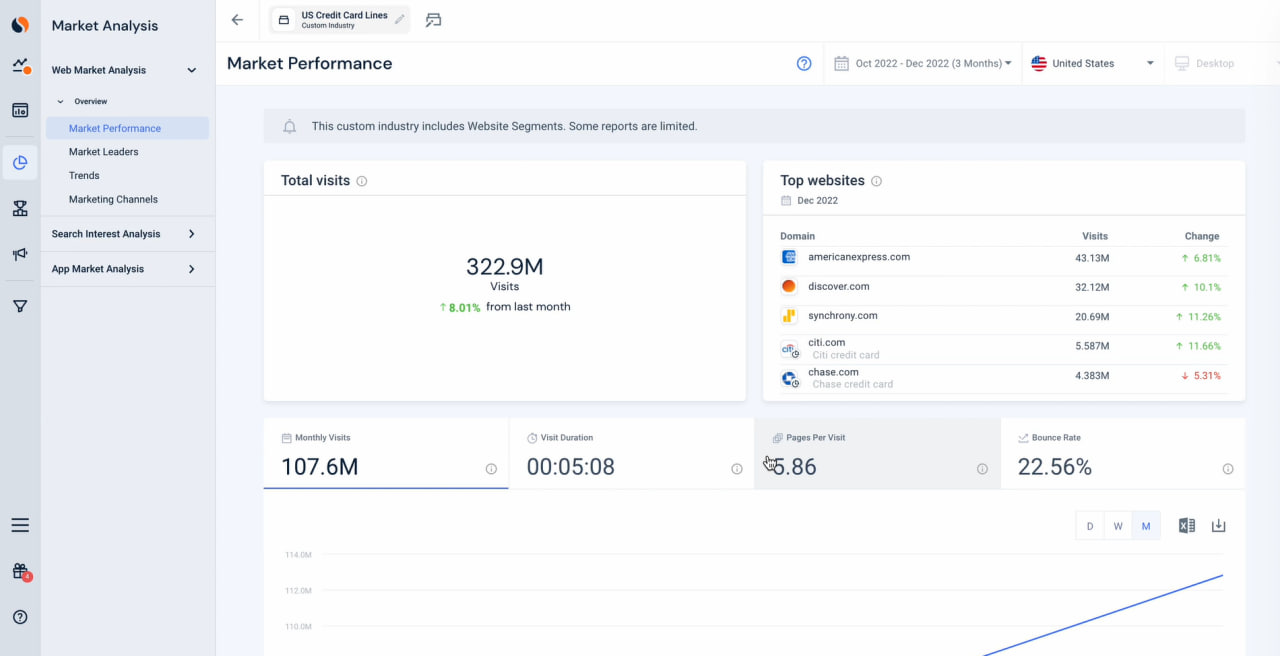The image size is (1280, 656).
Task: Visit the americanexpress.com row in Top websites
Action: 858,257
